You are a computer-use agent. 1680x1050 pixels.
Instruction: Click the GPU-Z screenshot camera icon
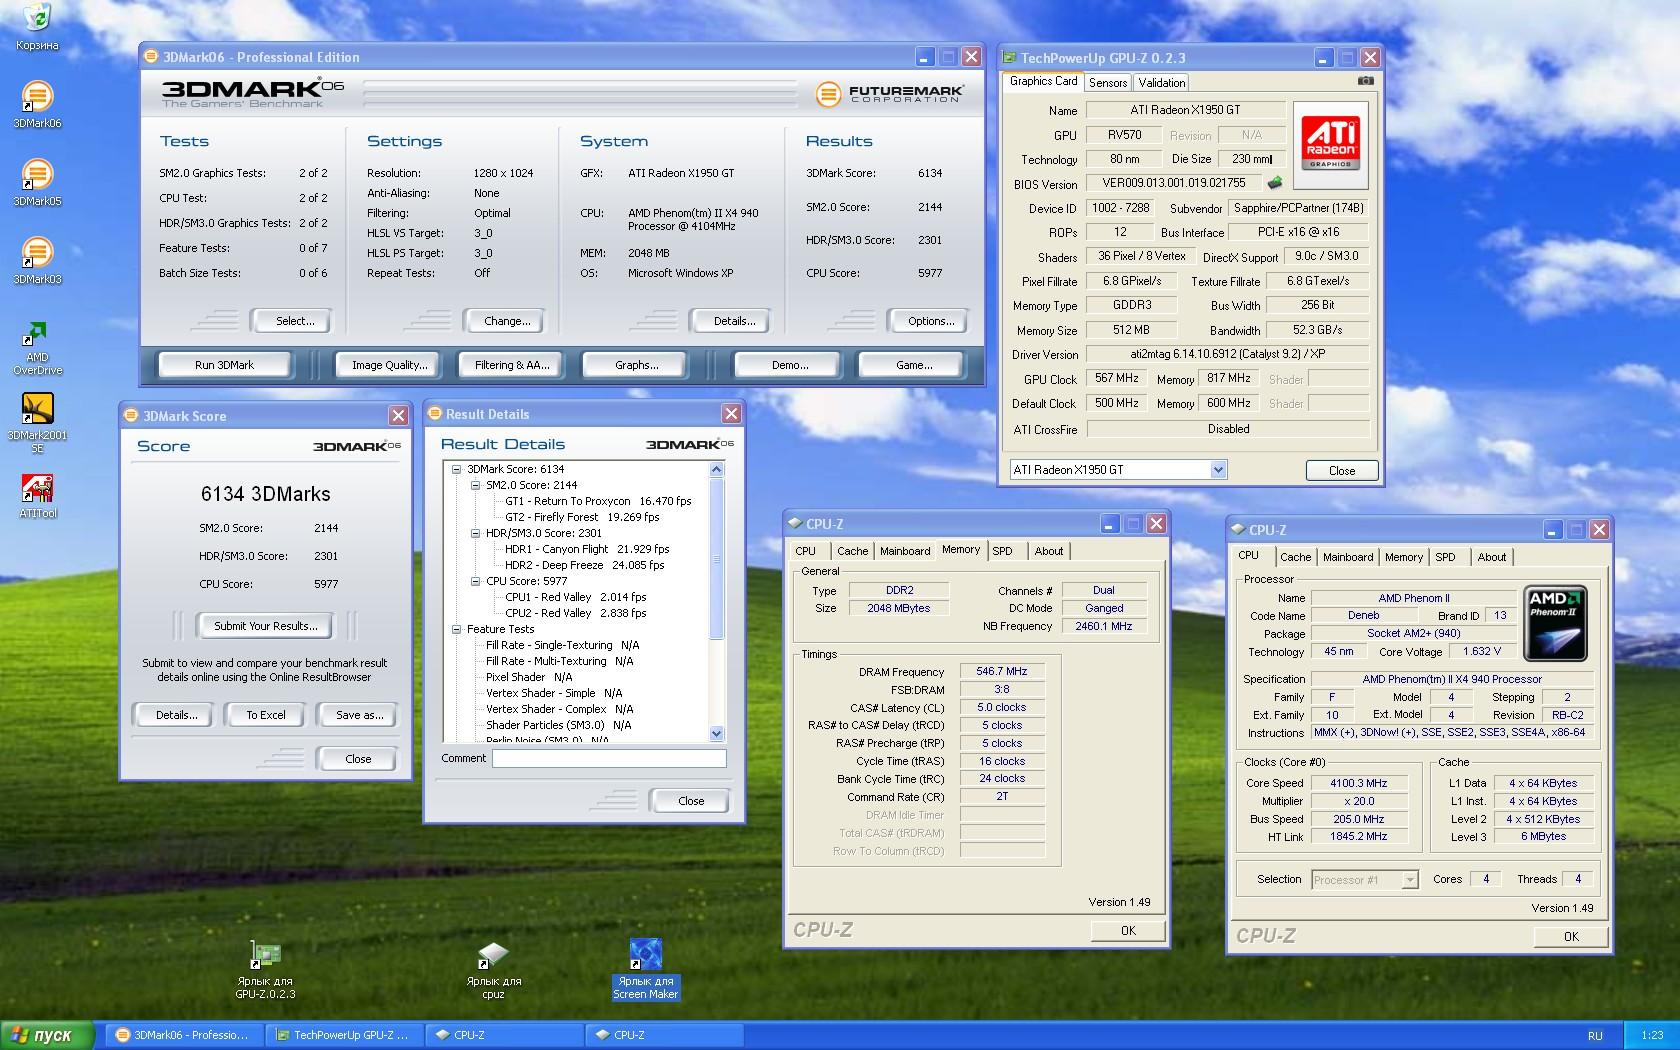pos(1366,81)
